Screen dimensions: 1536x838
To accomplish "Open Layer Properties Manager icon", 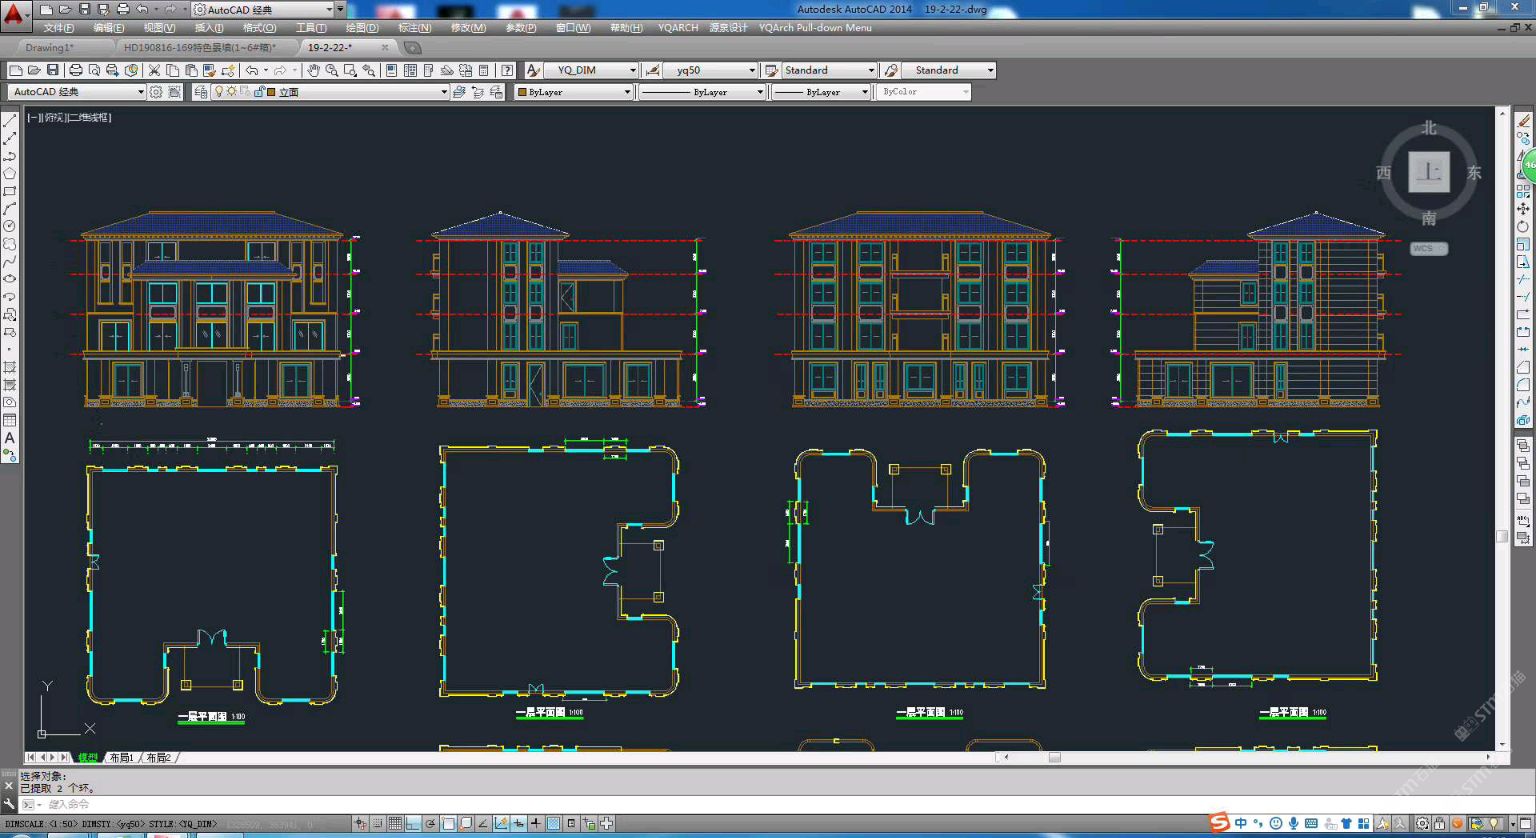I will click(201, 92).
